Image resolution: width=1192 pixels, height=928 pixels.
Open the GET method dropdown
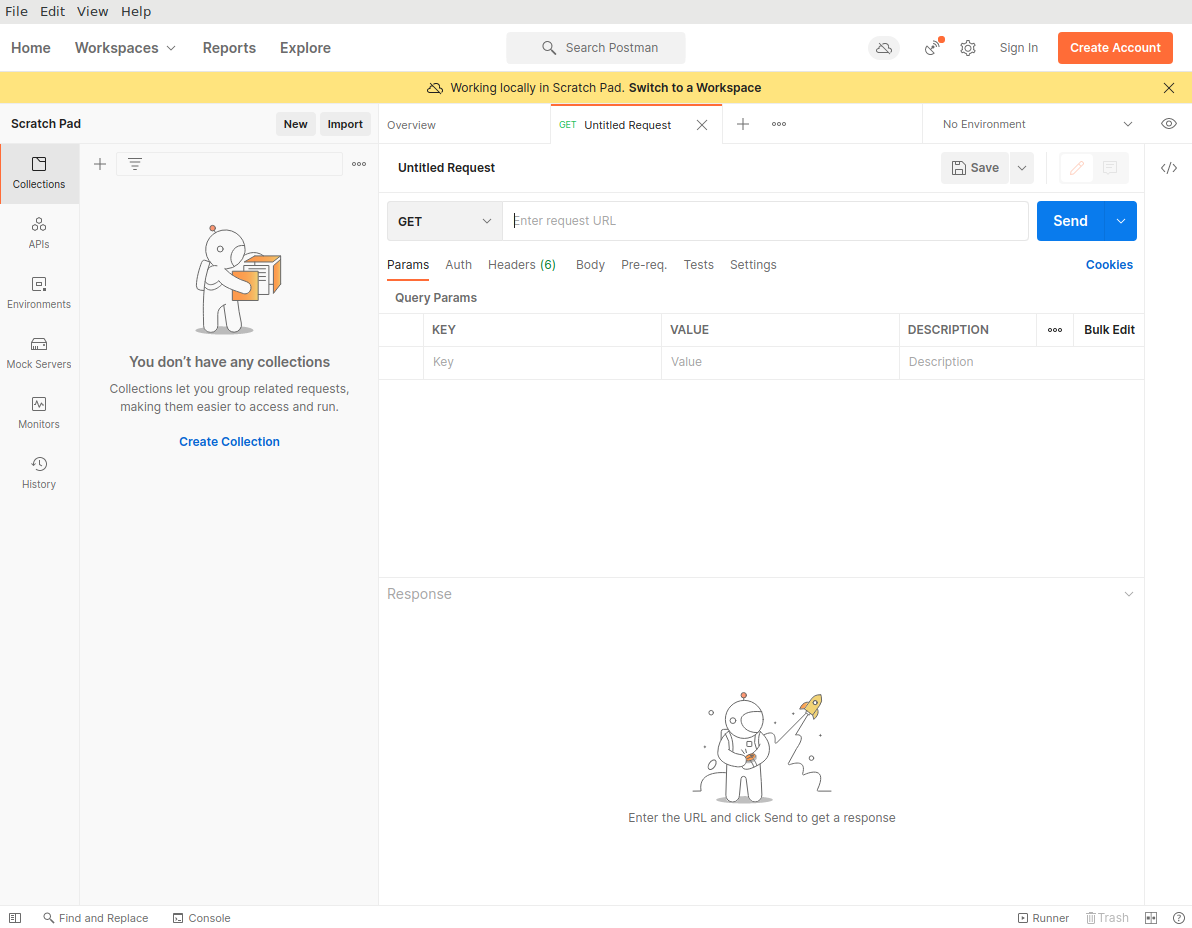pos(445,221)
